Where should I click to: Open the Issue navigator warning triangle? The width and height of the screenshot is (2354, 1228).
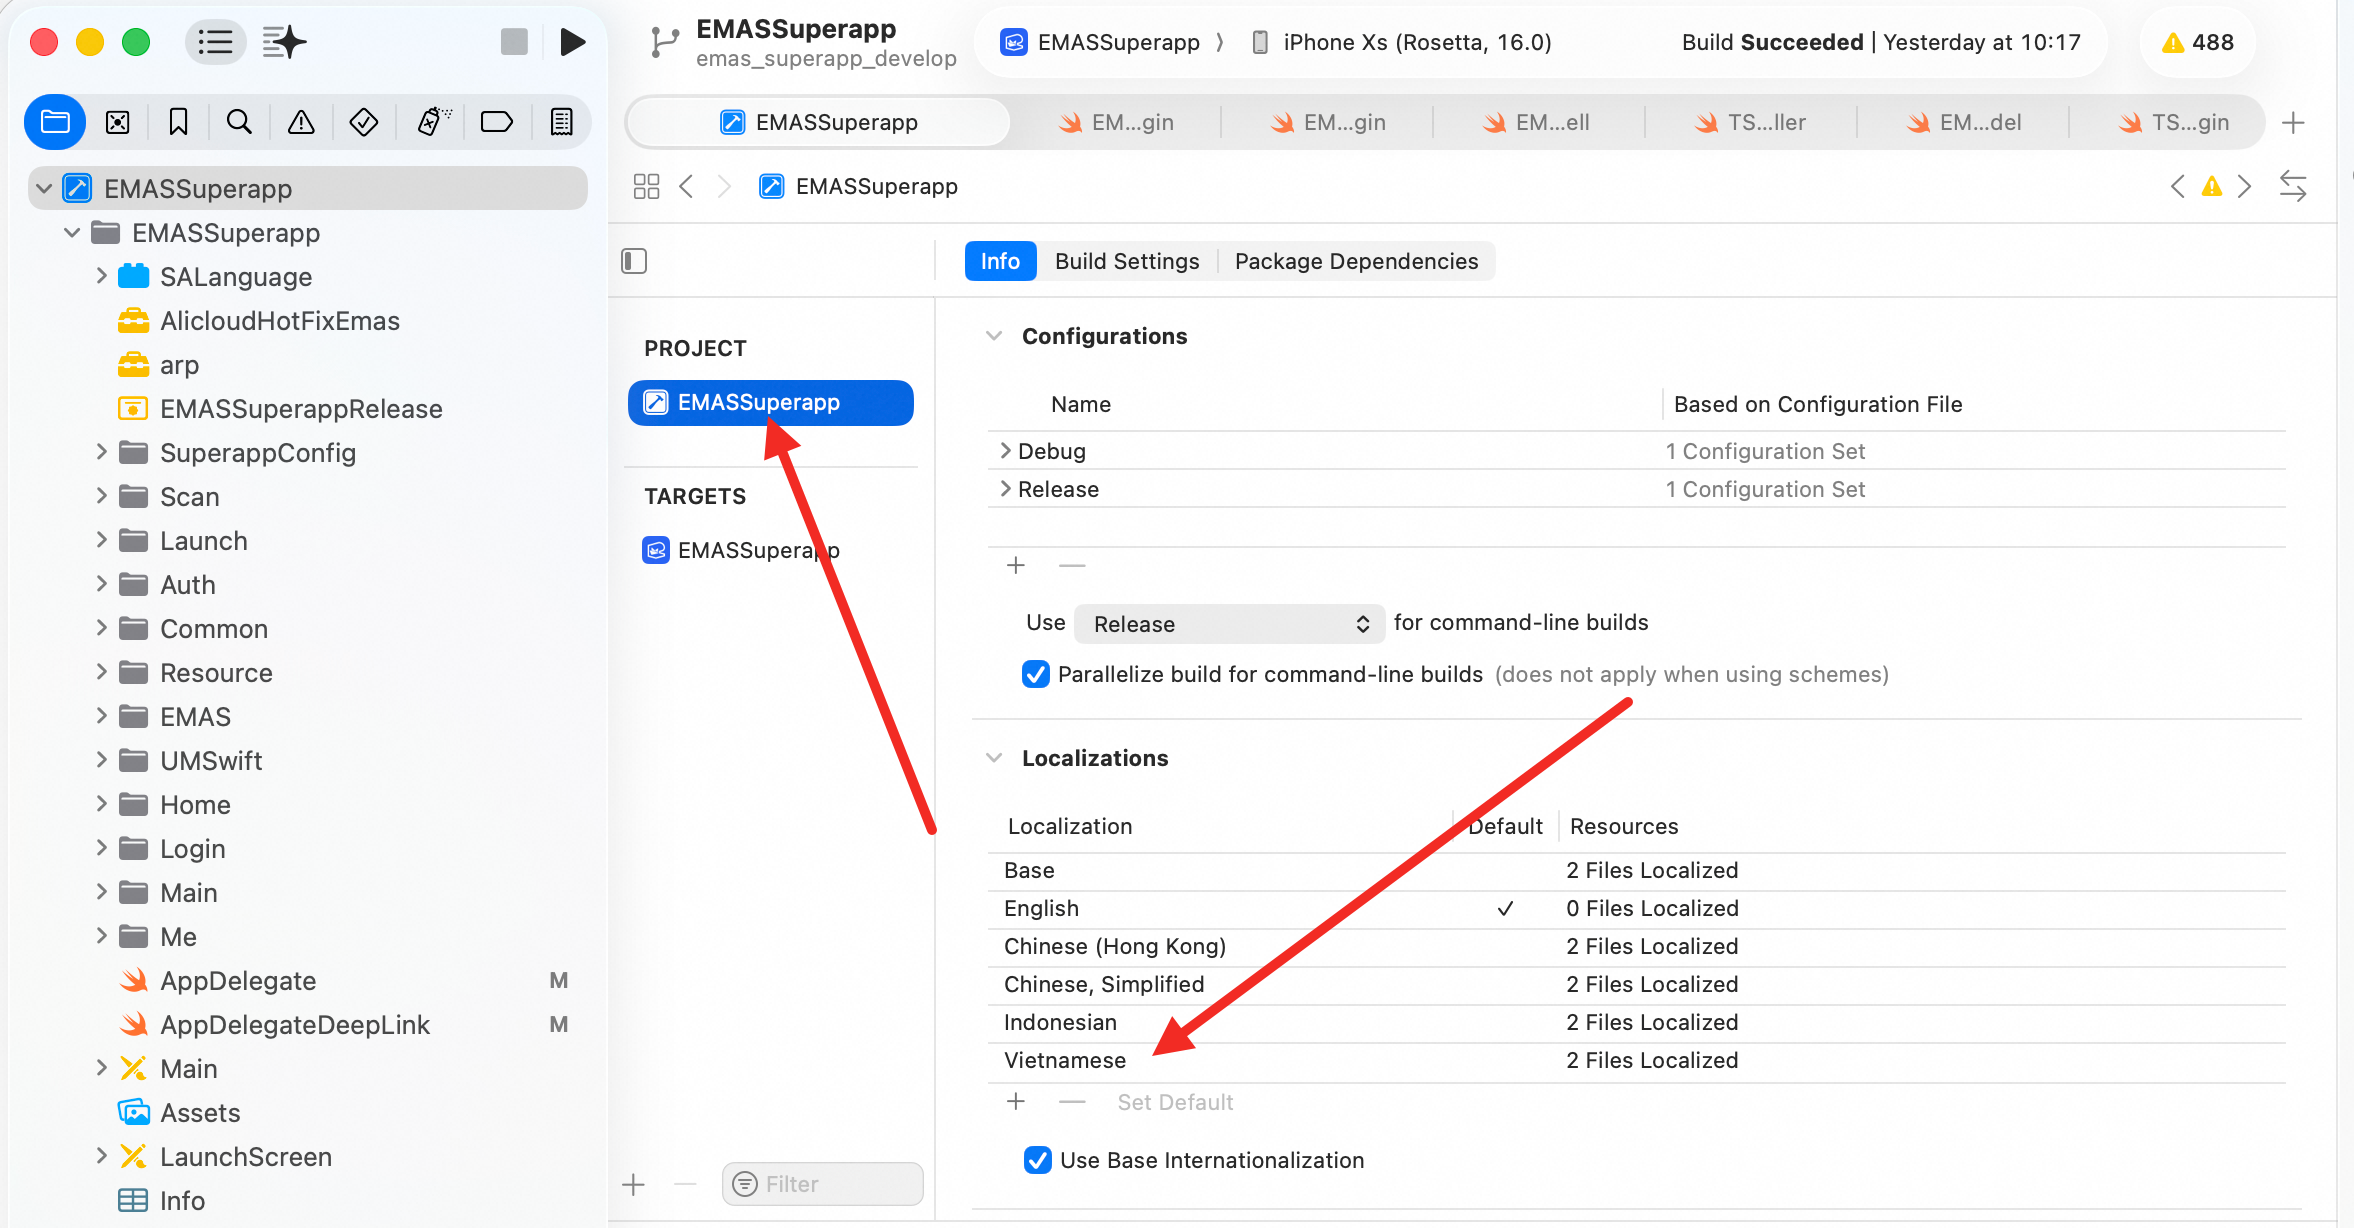(301, 122)
